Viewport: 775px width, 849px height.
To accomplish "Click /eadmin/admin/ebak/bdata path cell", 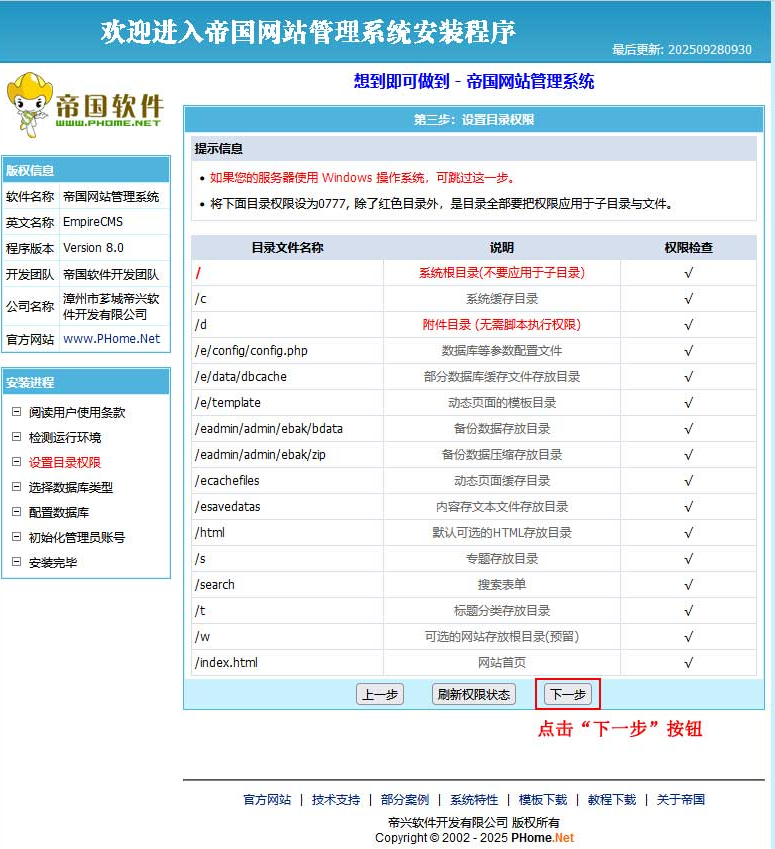I will [x=288, y=429].
